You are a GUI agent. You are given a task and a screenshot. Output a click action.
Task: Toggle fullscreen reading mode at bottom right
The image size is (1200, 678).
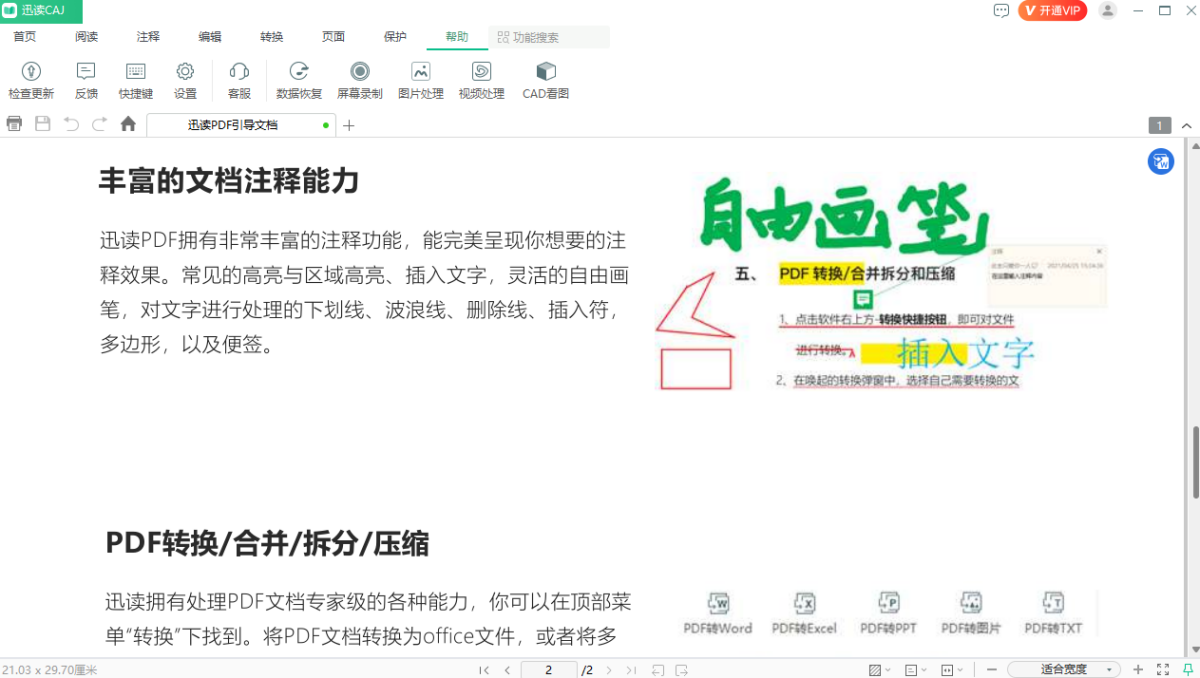1162,669
